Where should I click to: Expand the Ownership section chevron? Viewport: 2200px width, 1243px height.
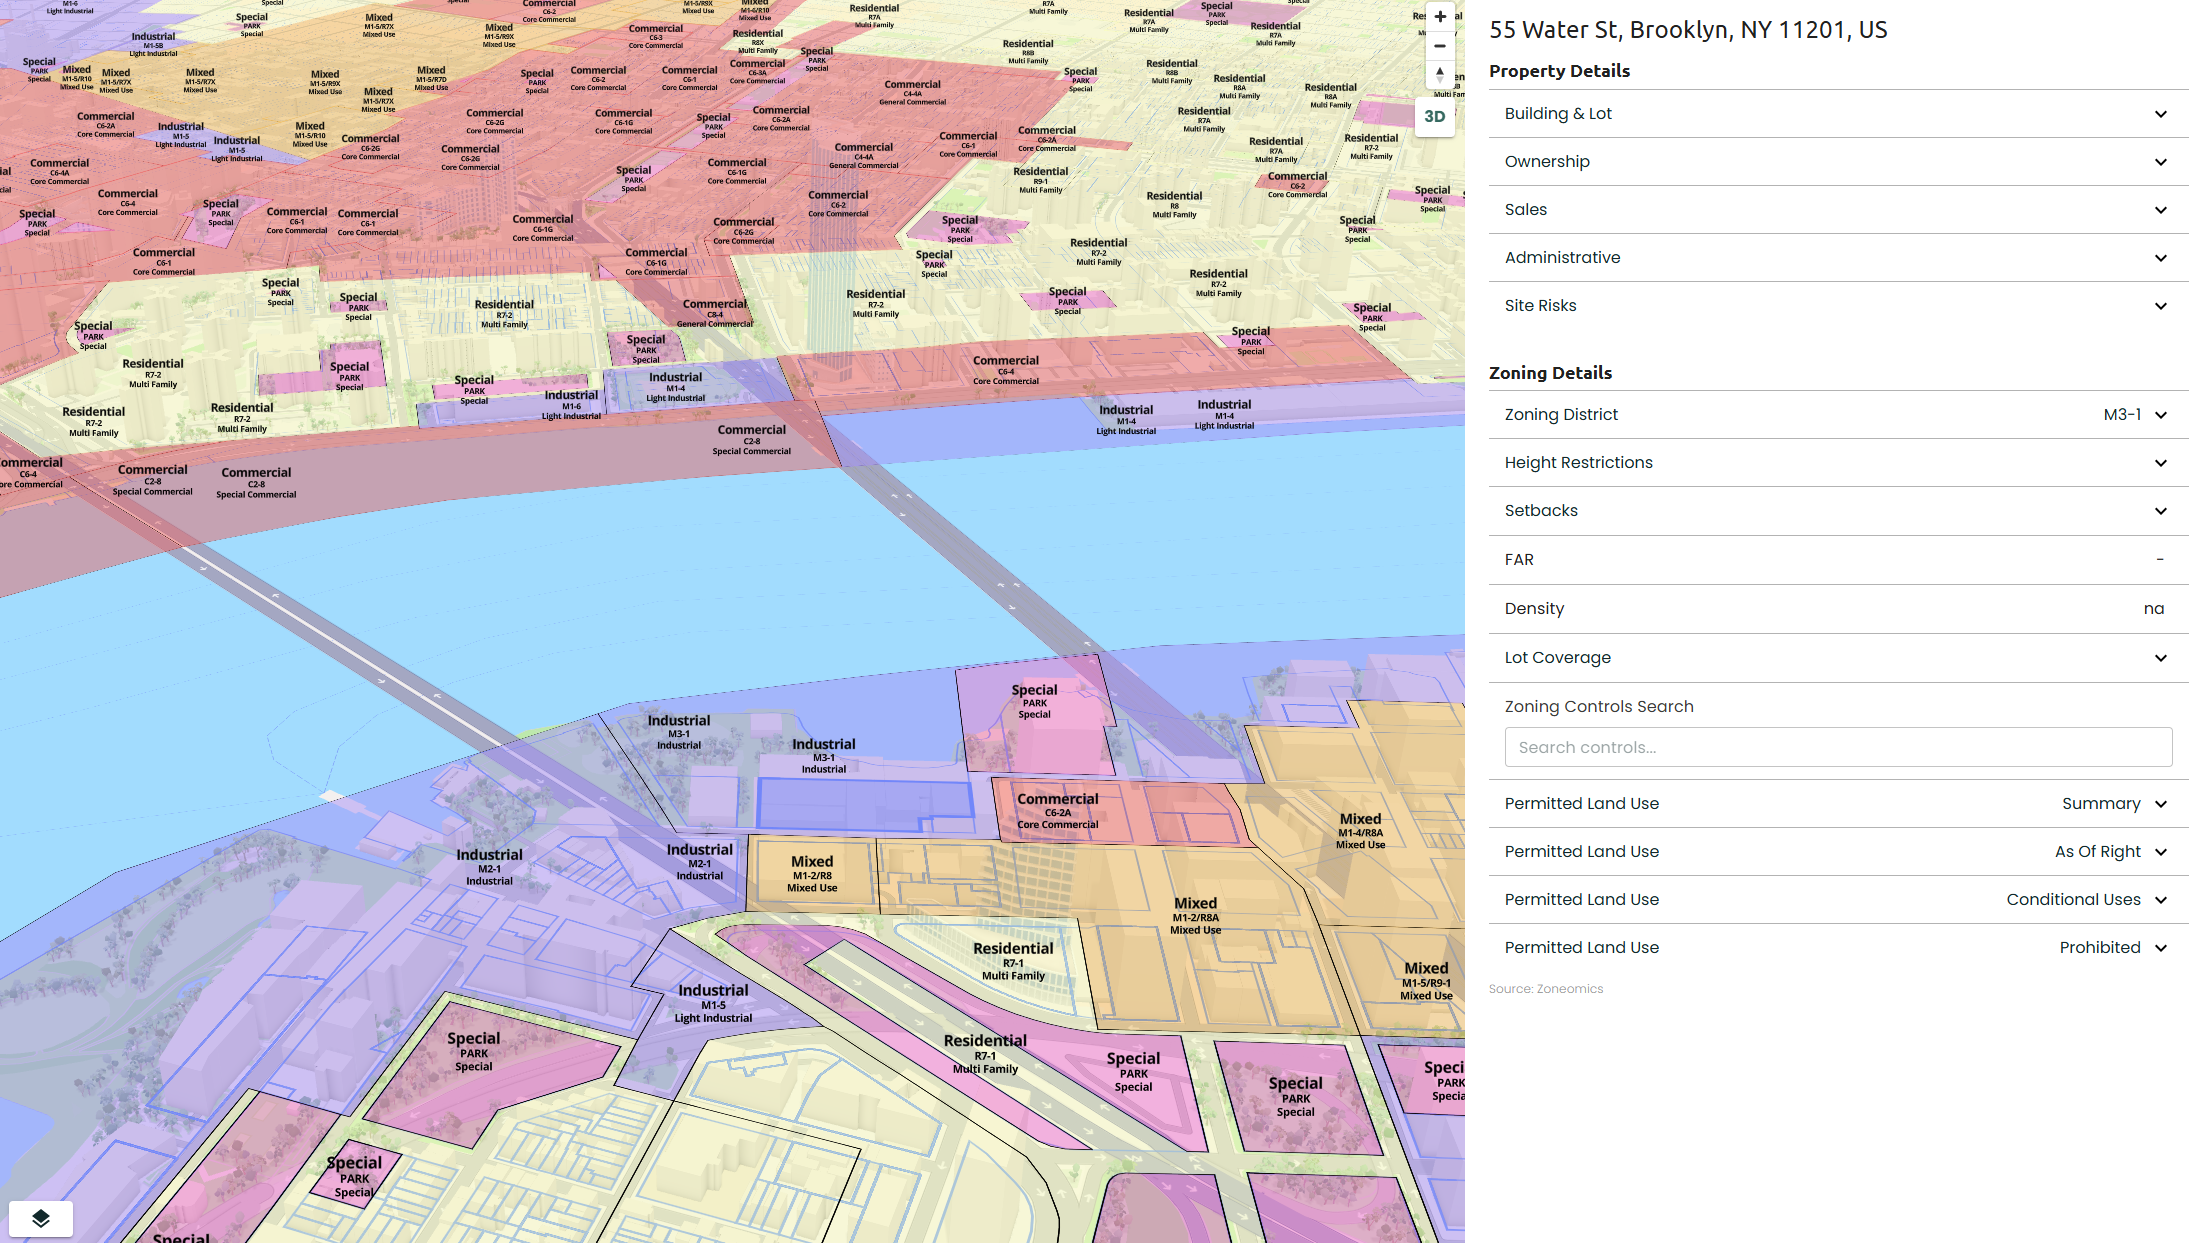coord(2160,162)
